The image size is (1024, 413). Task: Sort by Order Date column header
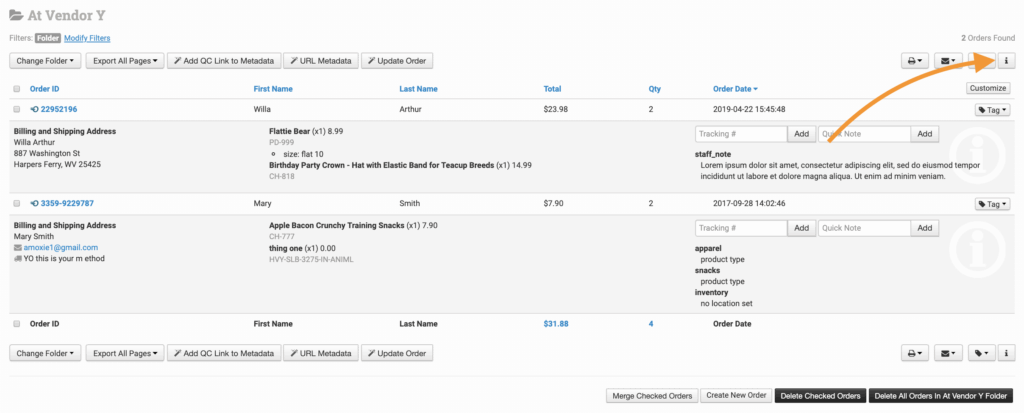coord(734,89)
